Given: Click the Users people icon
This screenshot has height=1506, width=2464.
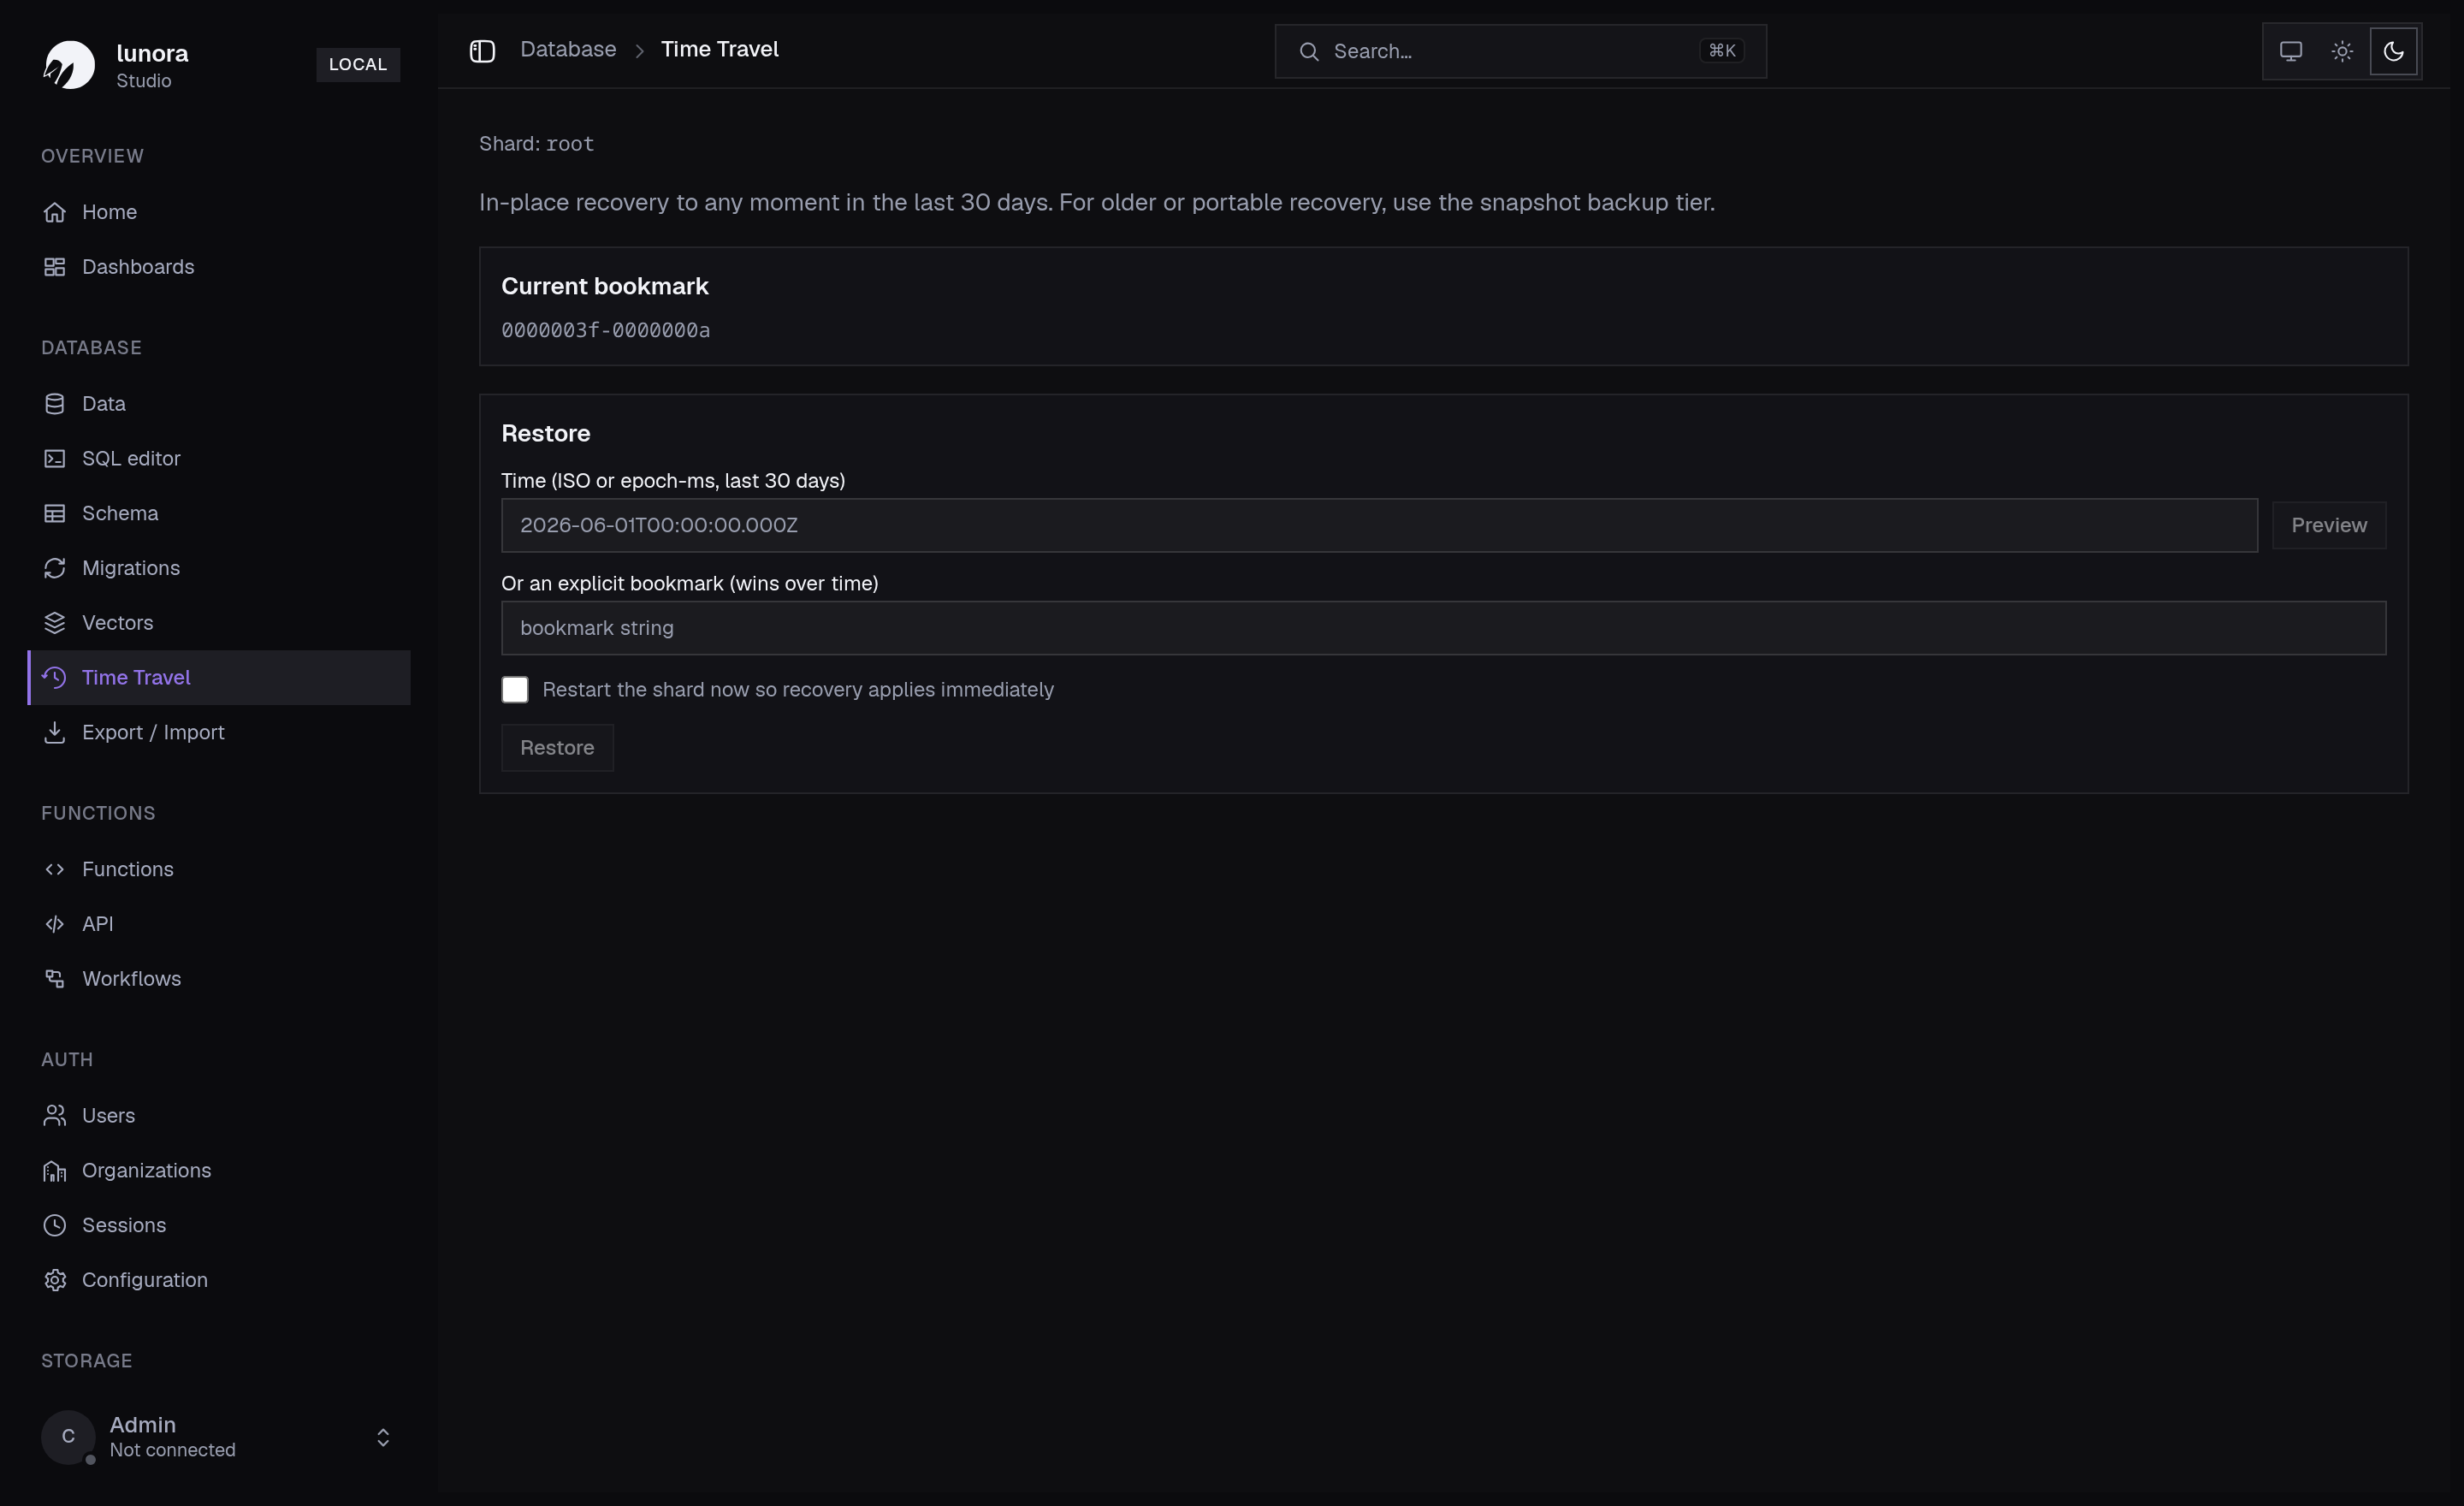Looking at the screenshot, I should pos(55,1116).
